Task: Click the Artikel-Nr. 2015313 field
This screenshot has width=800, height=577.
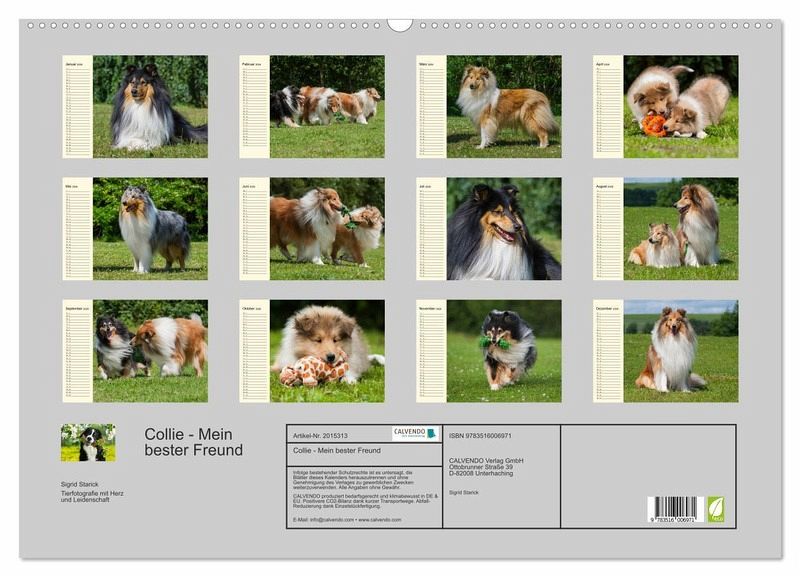Action: coord(320,435)
